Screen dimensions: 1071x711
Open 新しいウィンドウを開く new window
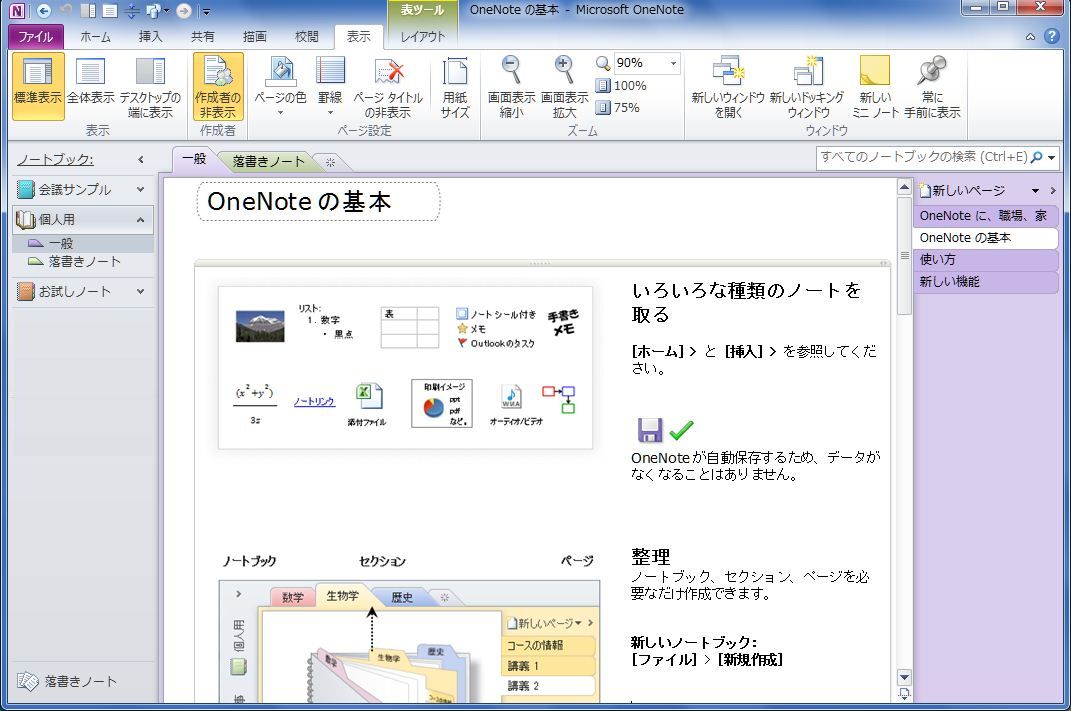[x=728, y=87]
